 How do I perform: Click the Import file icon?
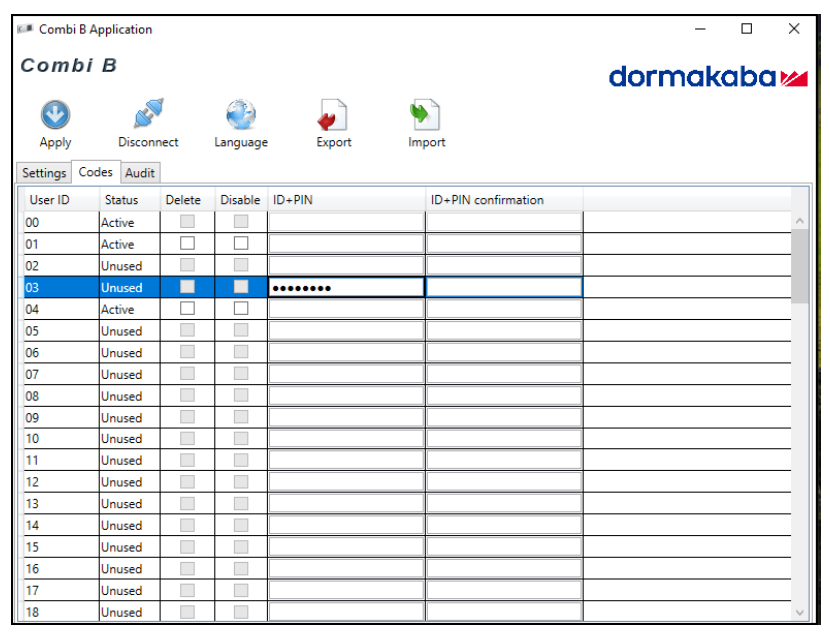[426, 115]
